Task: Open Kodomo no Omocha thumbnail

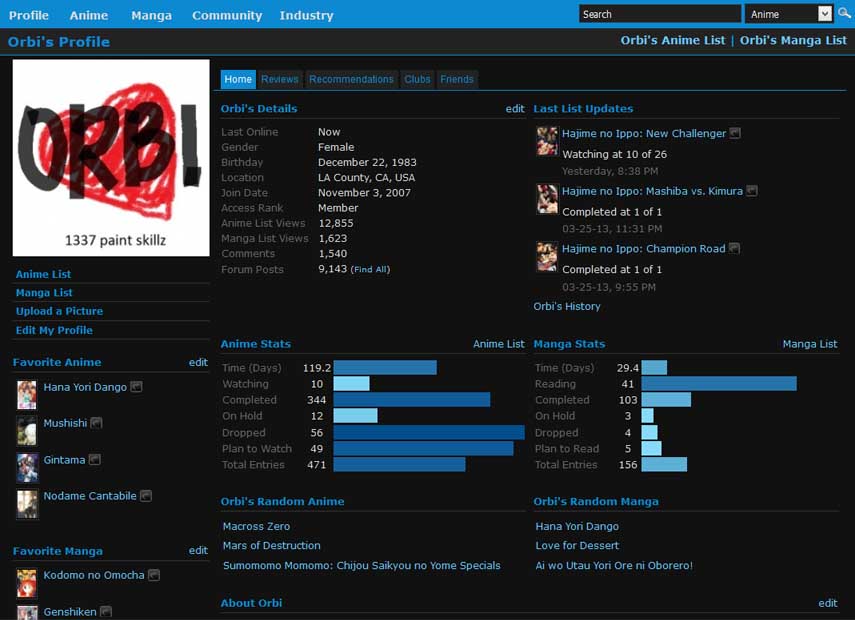Action: [x=27, y=583]
